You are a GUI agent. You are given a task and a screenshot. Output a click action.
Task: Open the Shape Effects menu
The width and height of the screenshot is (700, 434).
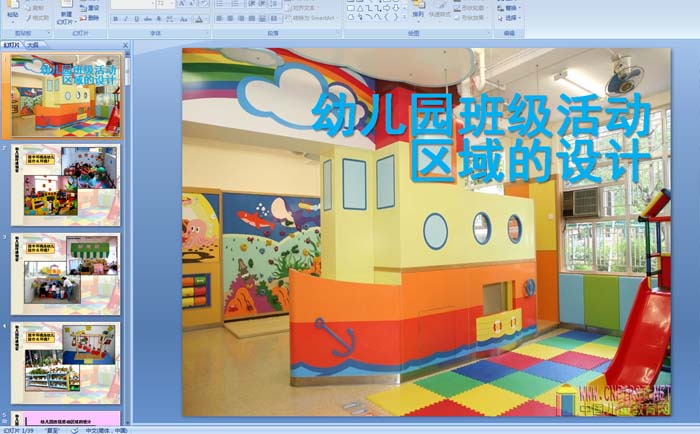471,18
